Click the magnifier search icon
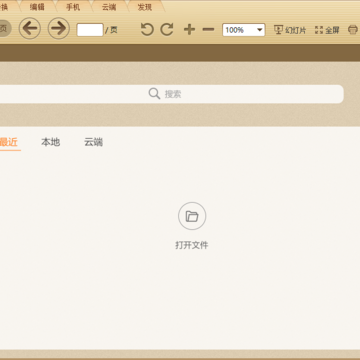 point(154,94)
